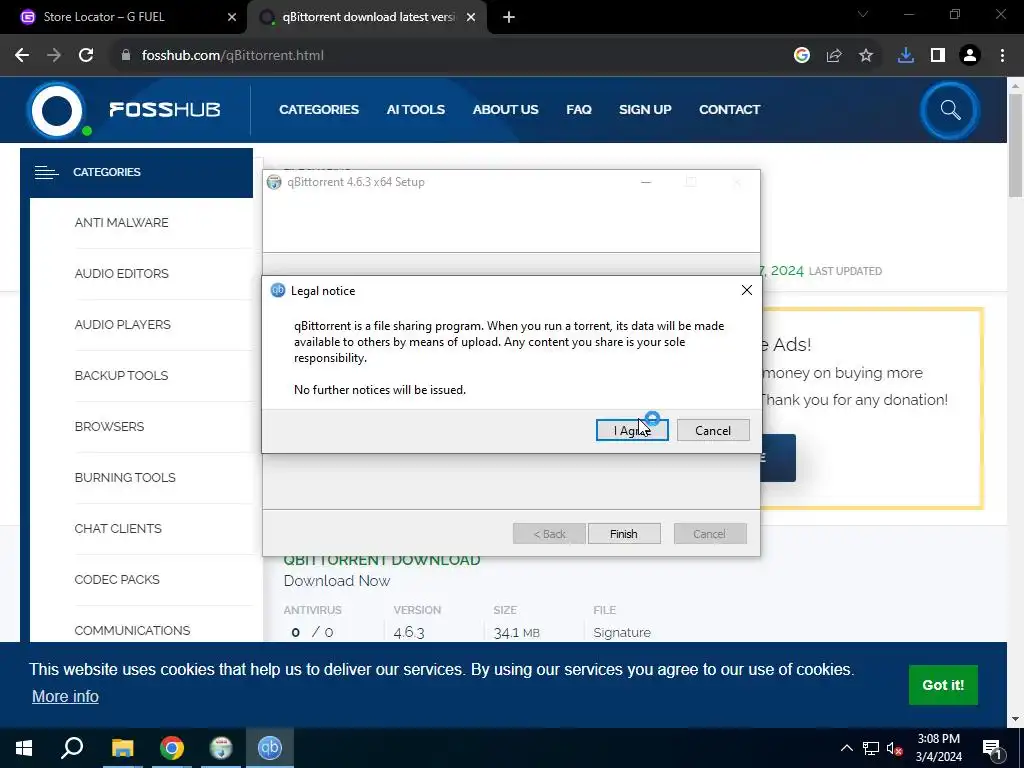Screen dimensions: 1024x768
Task: Open Chrome tab search chevron
Action: (862, 14)
